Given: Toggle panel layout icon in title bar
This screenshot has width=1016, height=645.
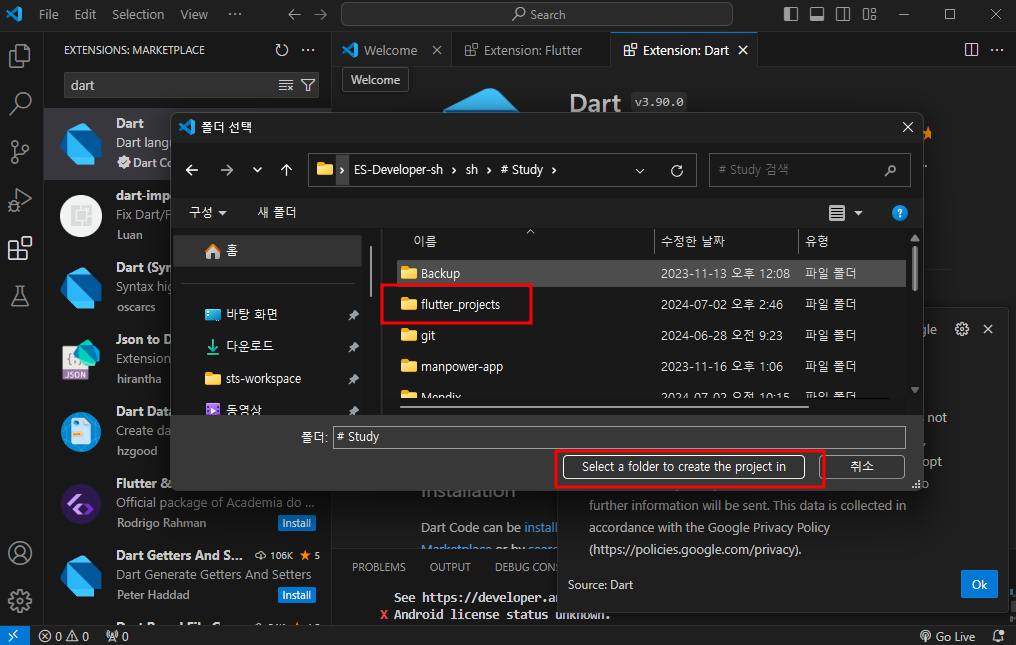Looking at the screenshot, I should click(x=816, y=14).
